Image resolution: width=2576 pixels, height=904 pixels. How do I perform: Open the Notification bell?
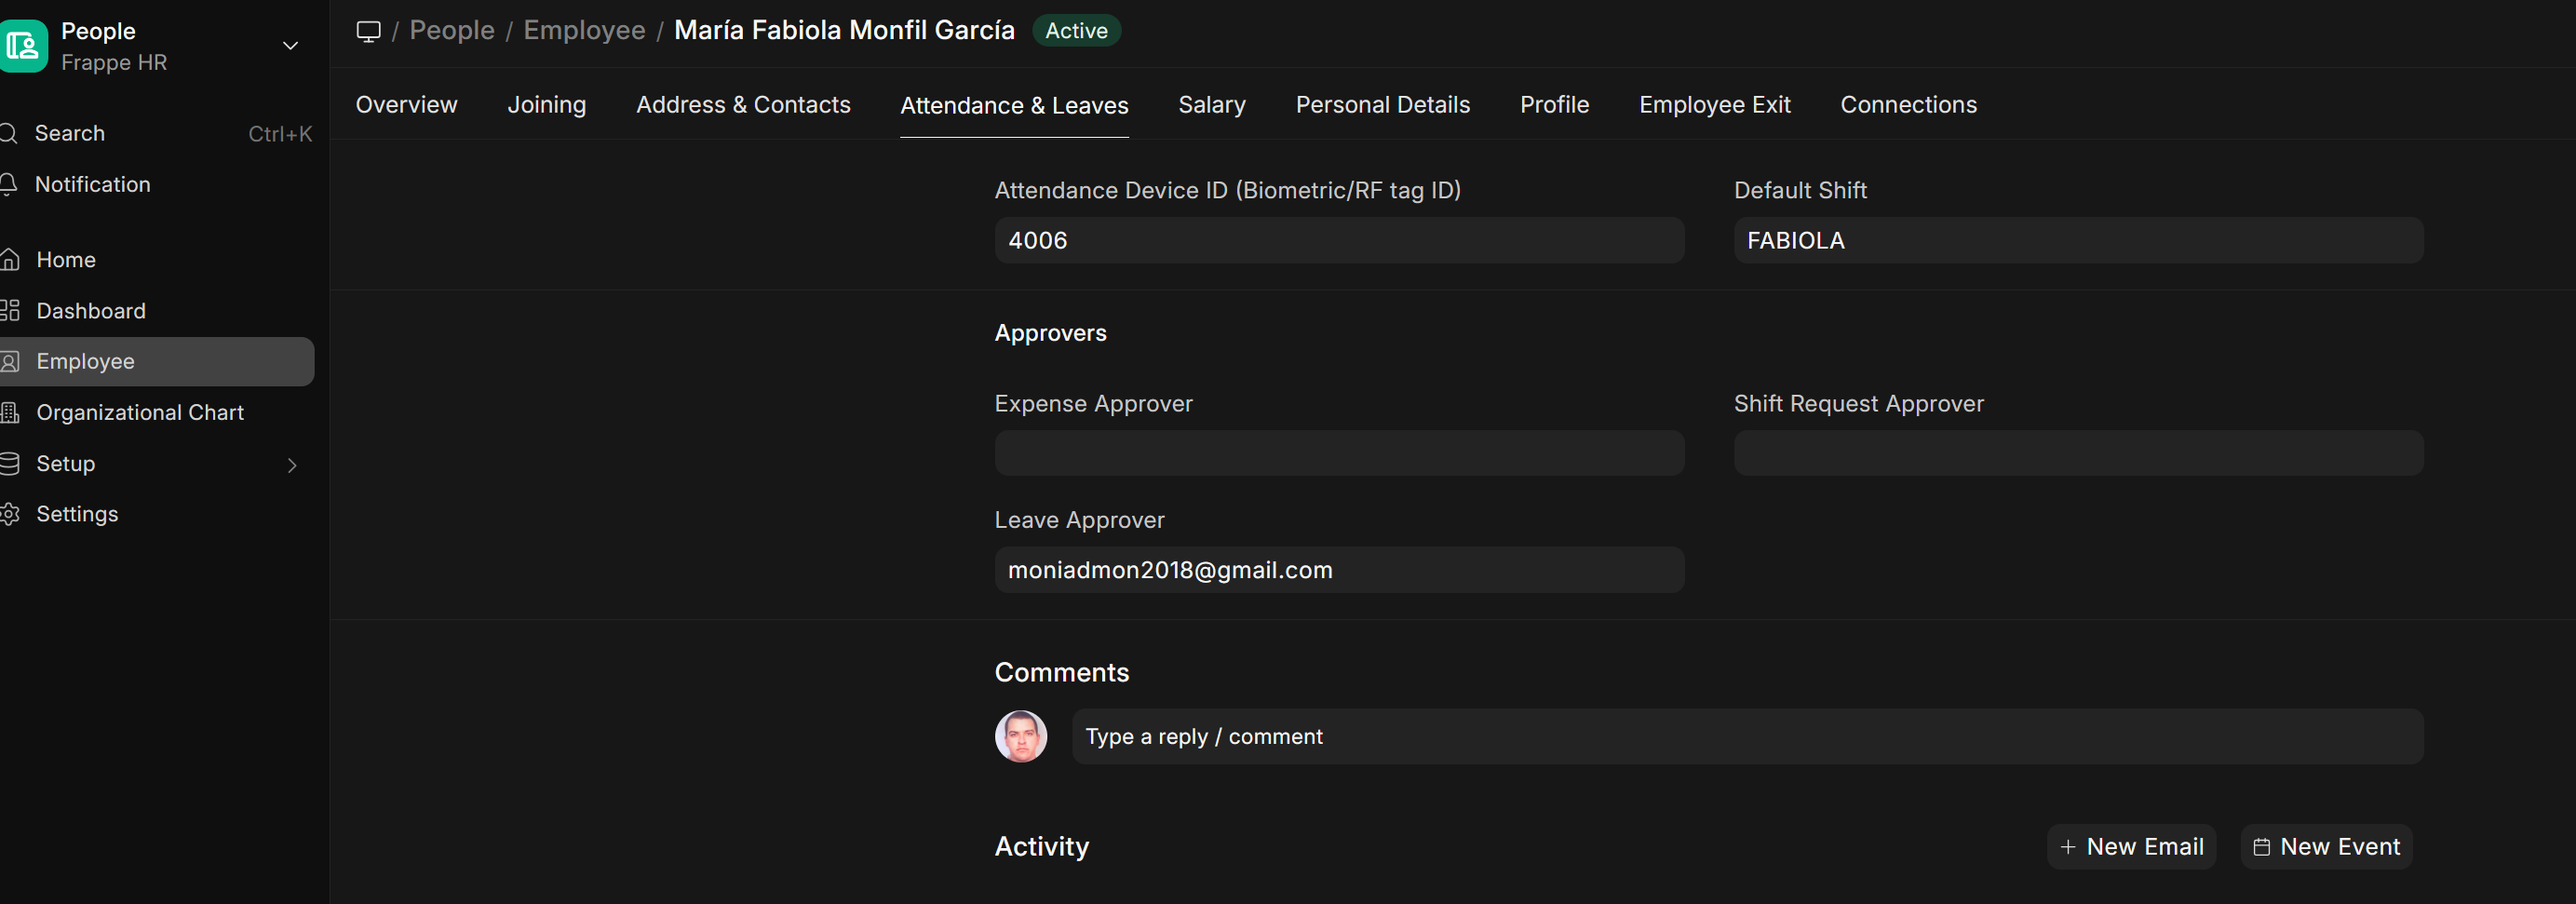coord(10,184)
